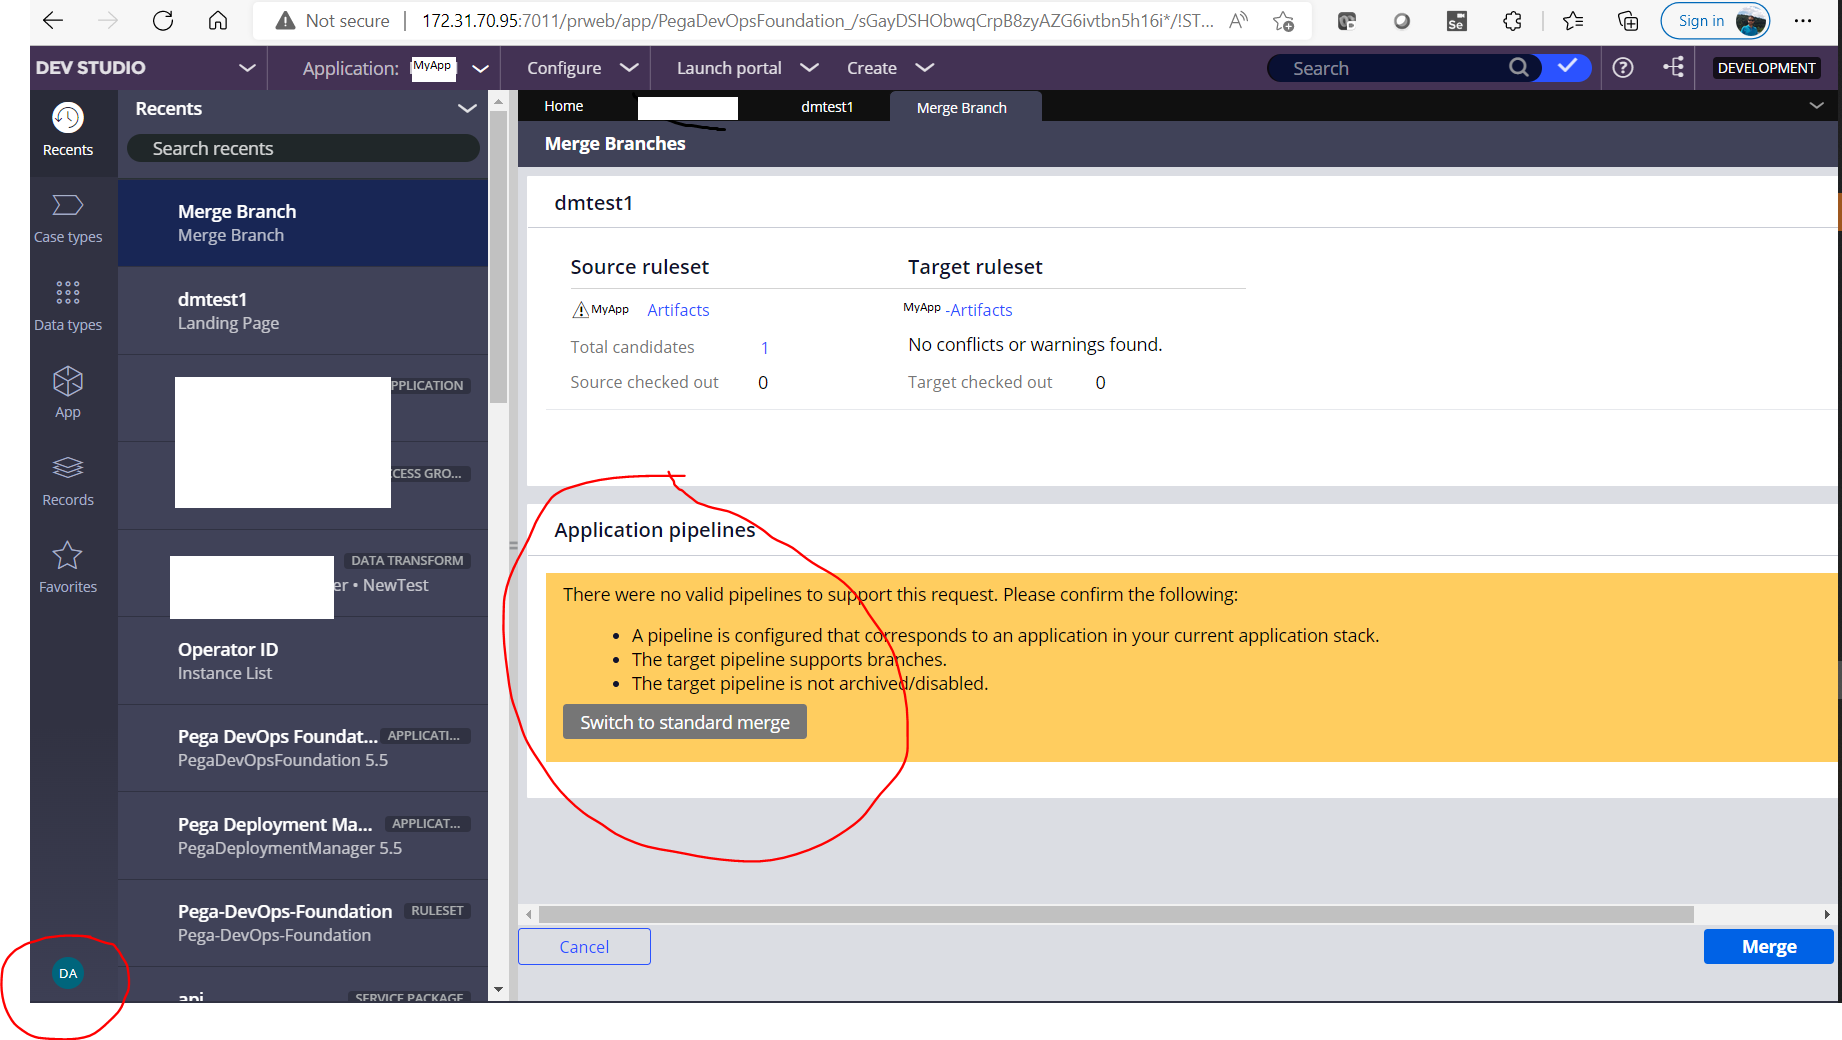This screenshot has width=1842, height=1040.
Task: Show Favorites via the star icon
Action: (x=66, y=555)
